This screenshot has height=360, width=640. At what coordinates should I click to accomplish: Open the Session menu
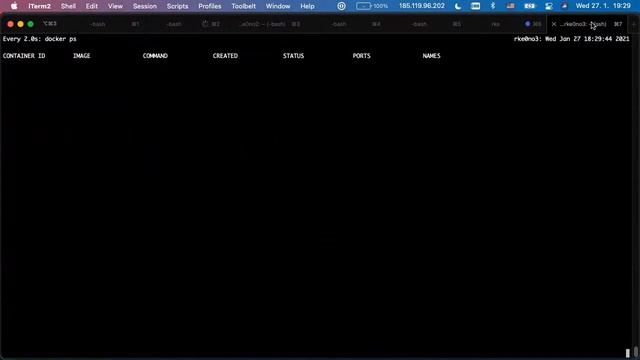click(144, 6)
